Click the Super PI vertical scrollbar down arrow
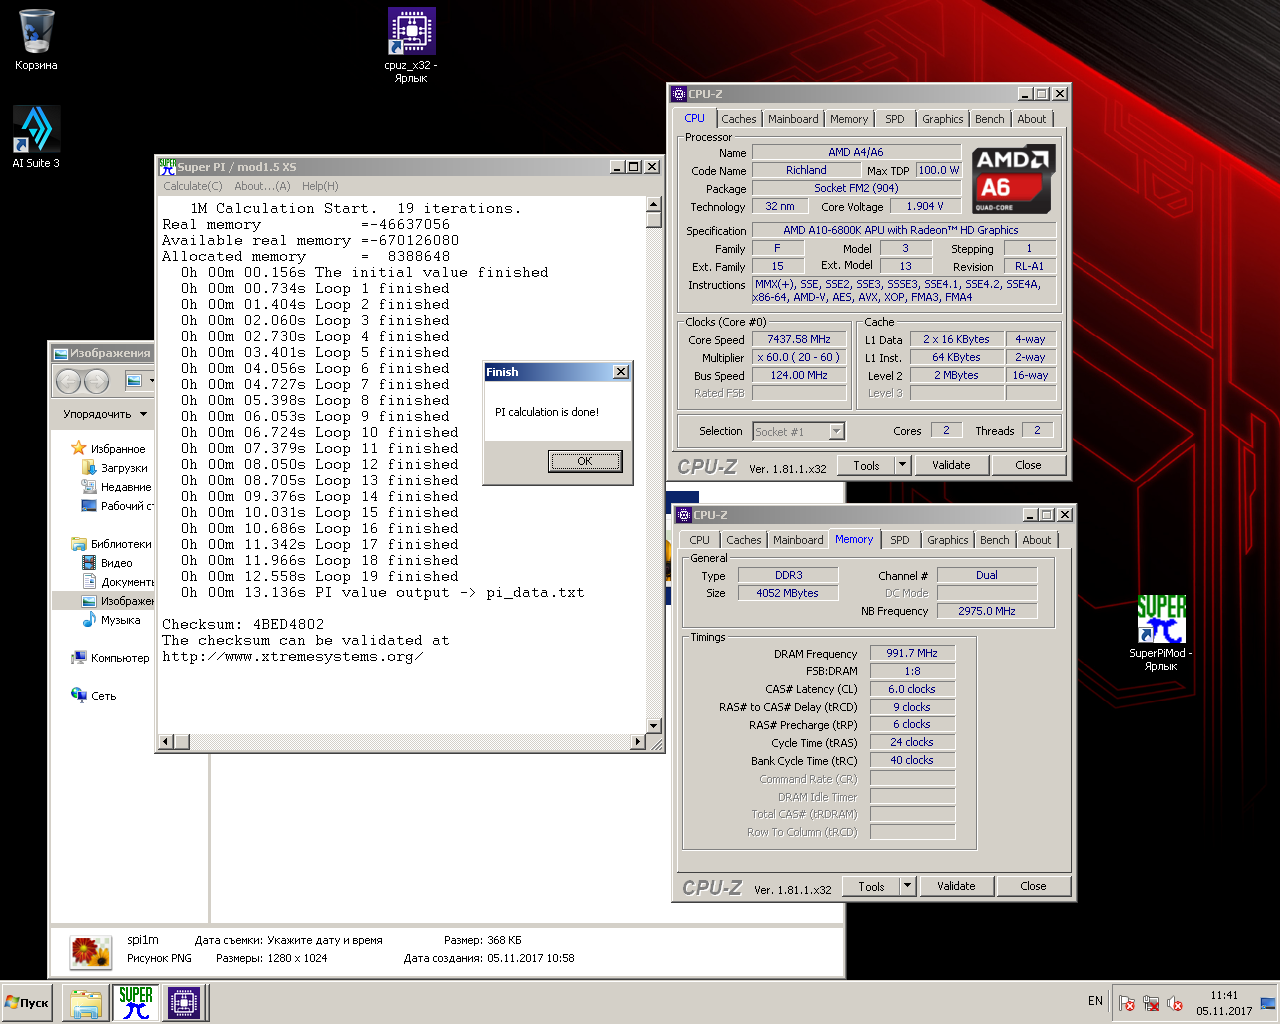 pos(654,726)
